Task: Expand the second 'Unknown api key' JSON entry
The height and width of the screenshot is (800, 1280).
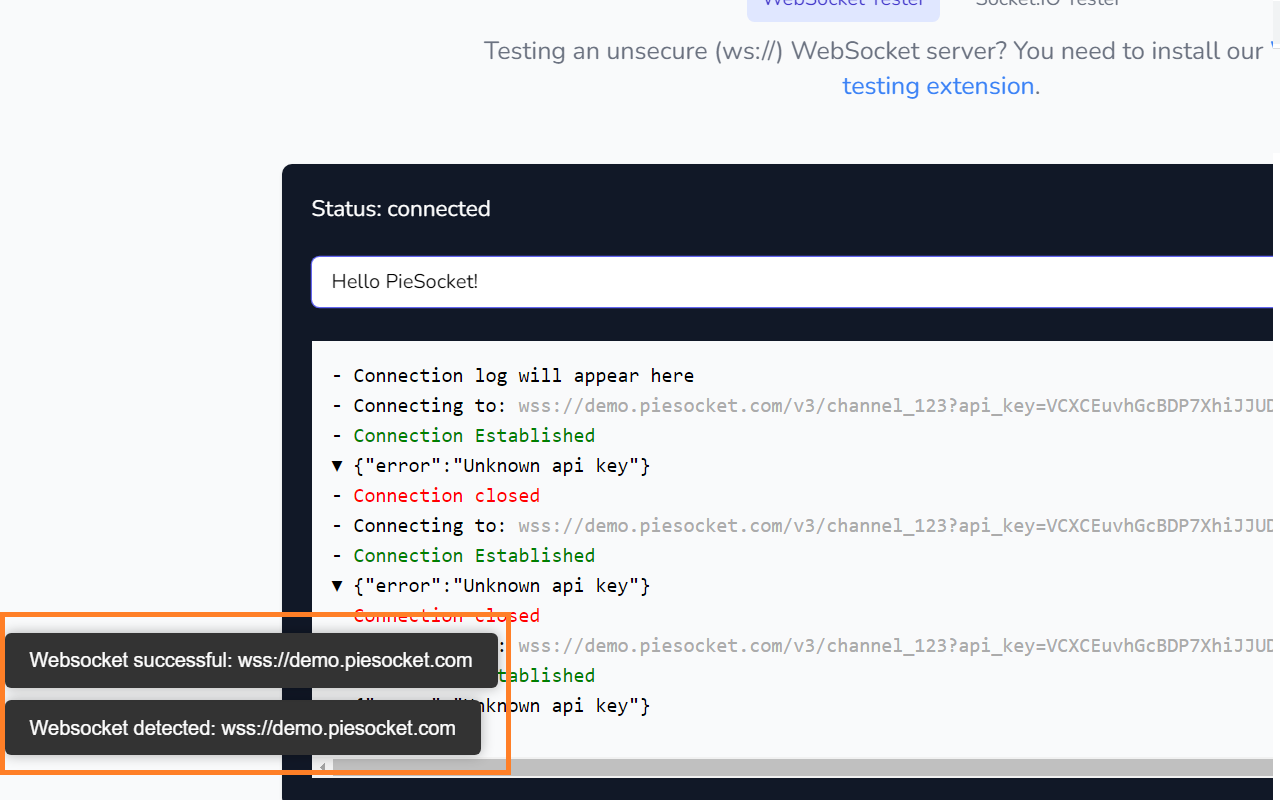Action: click(337, 586)
